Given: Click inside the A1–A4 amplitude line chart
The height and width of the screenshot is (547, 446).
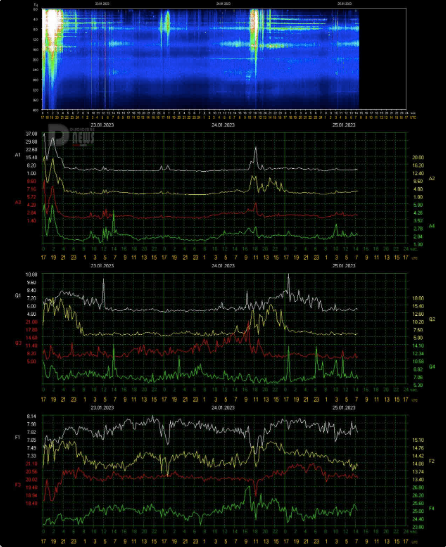Looking at the screenshot, I should [x=224, y=188].
